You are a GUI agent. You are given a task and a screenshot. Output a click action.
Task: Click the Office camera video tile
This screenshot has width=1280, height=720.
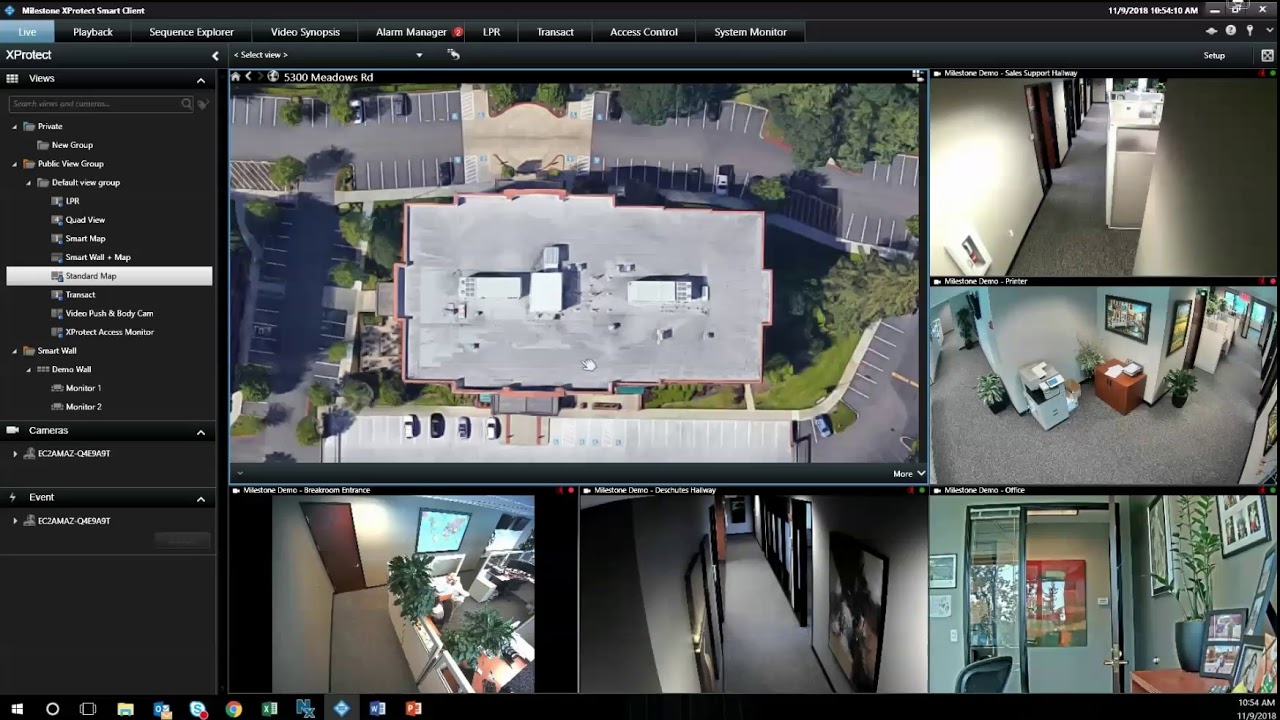click(1104, 594)
